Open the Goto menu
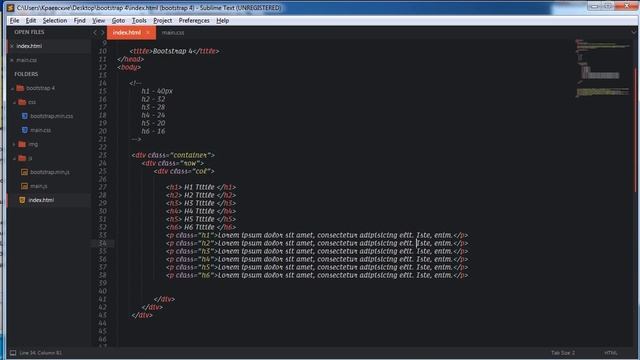 coord(118,20)
